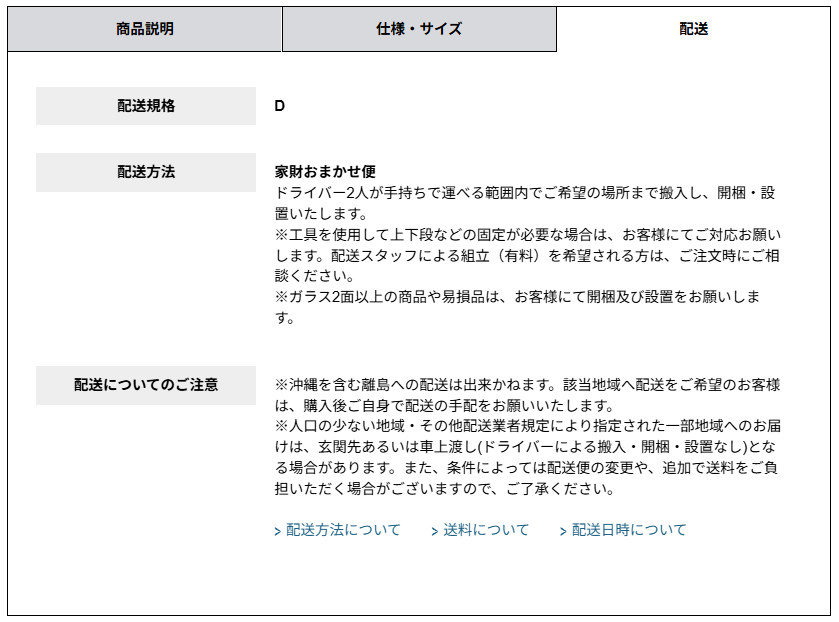
Task: Click the bold 家財おまかせ便 heading
Action: click(325, 172)
